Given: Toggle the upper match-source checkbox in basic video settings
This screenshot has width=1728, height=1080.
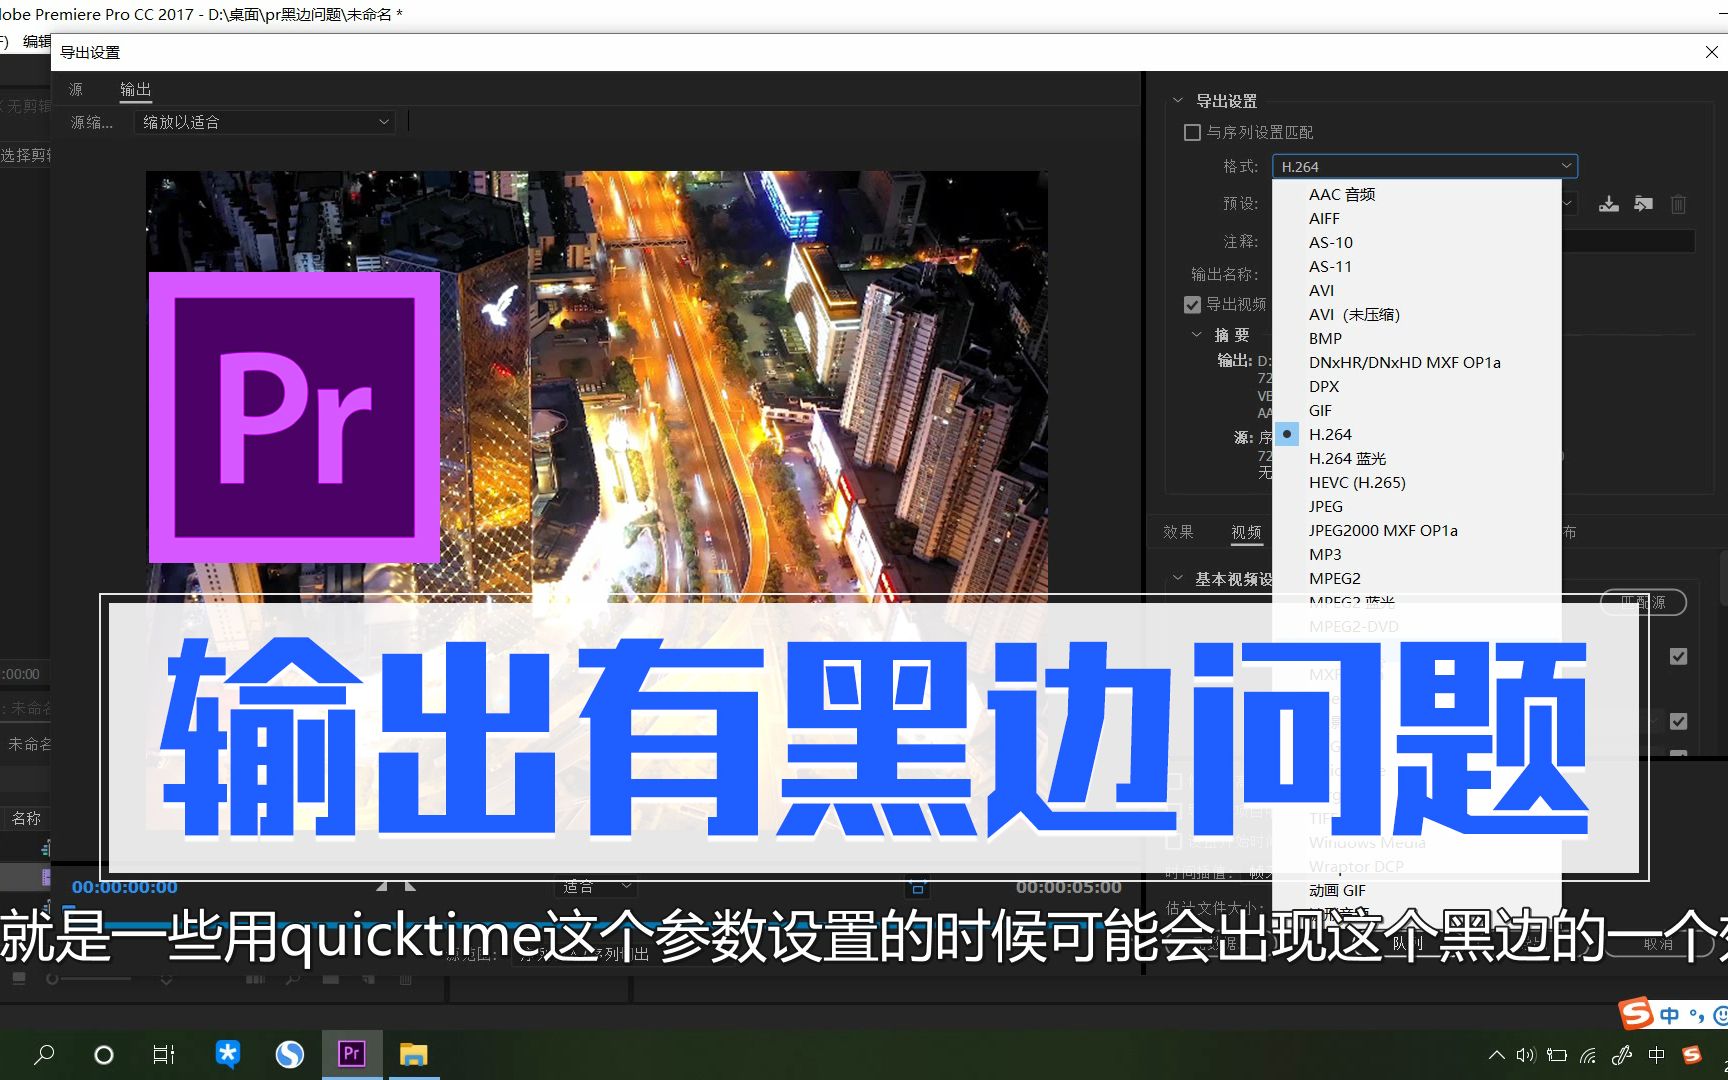Looking at the screenshot, I should pyautogui.click(x=1679, y=656).
